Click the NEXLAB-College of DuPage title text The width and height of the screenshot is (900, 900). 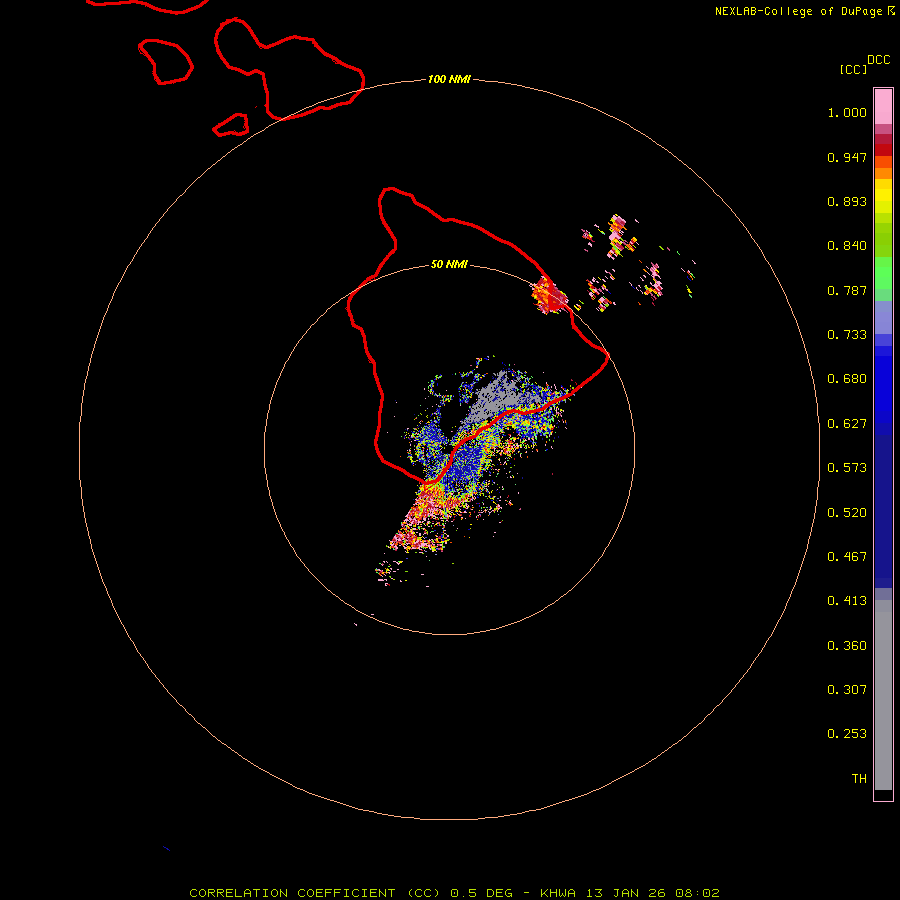[x=798, y=11]
